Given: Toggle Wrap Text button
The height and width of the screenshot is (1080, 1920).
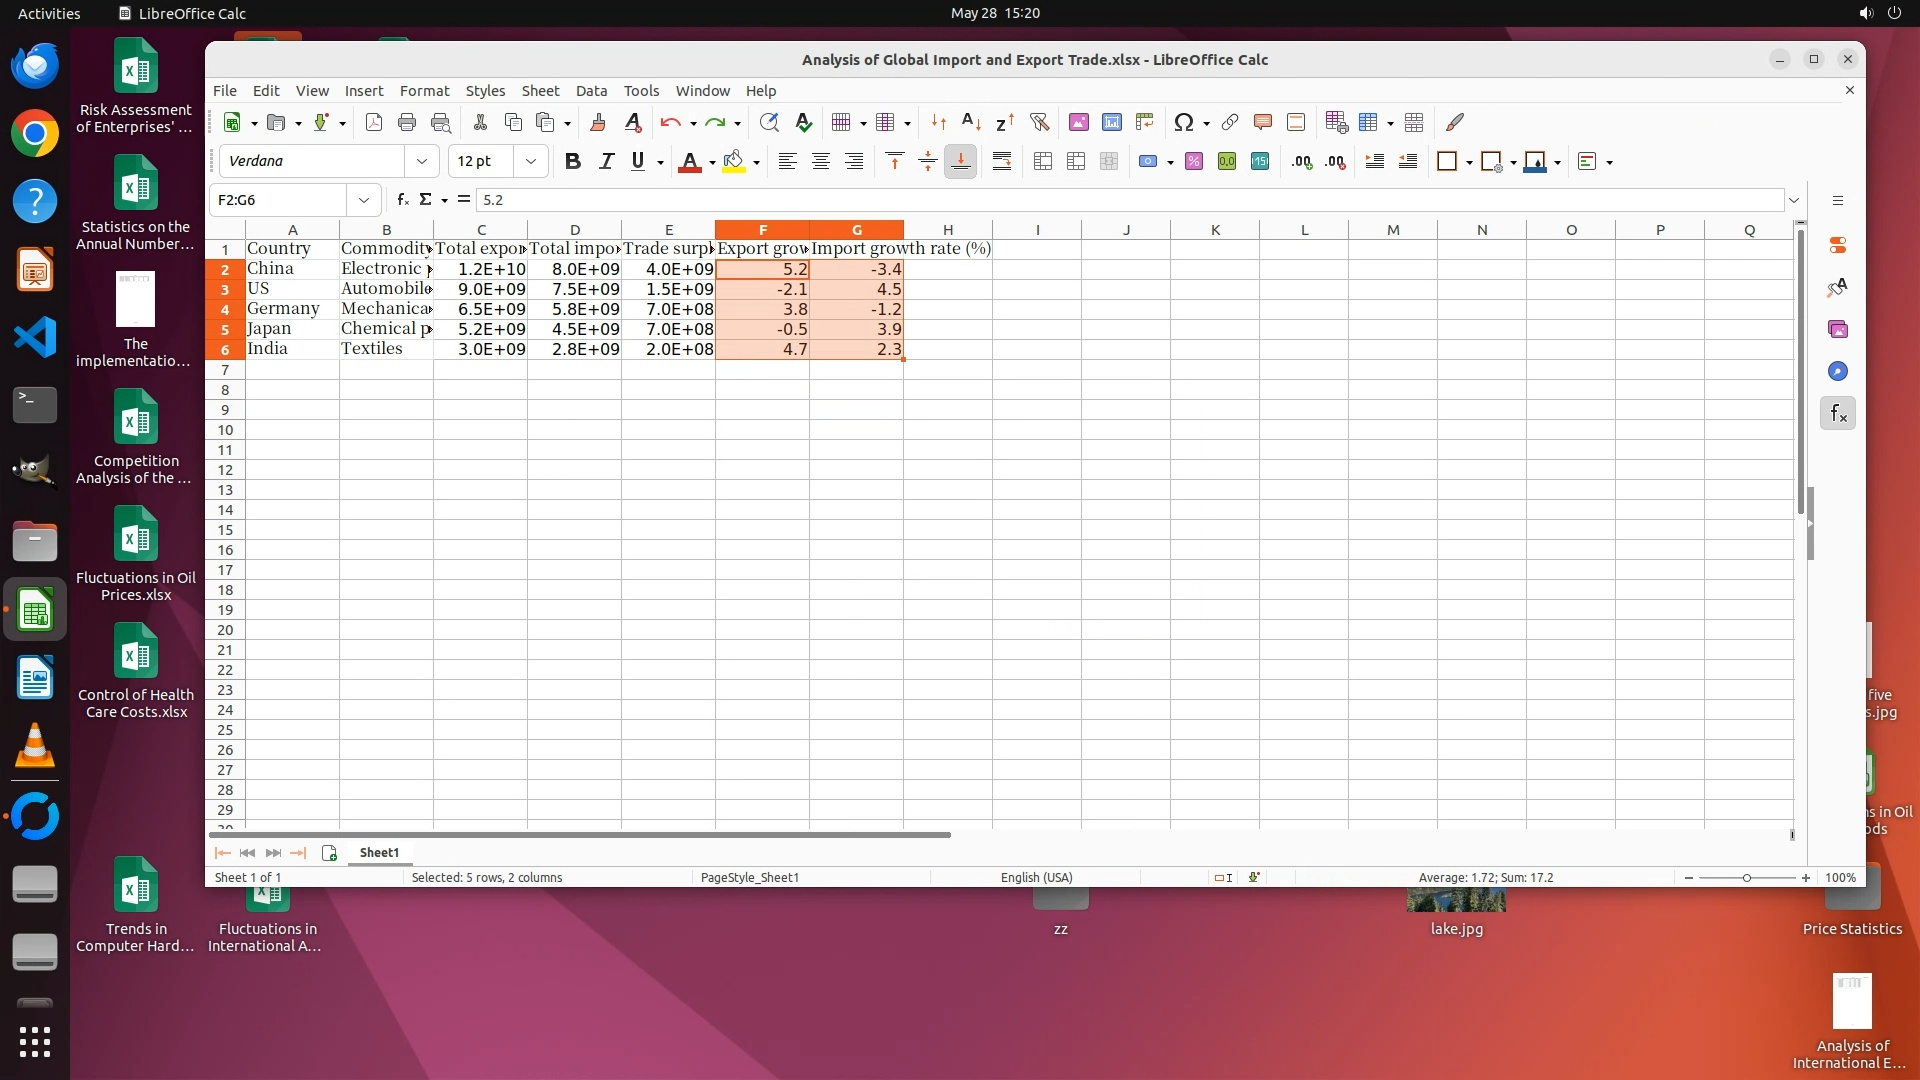Looking at the screenshot, I should 1001,161.
